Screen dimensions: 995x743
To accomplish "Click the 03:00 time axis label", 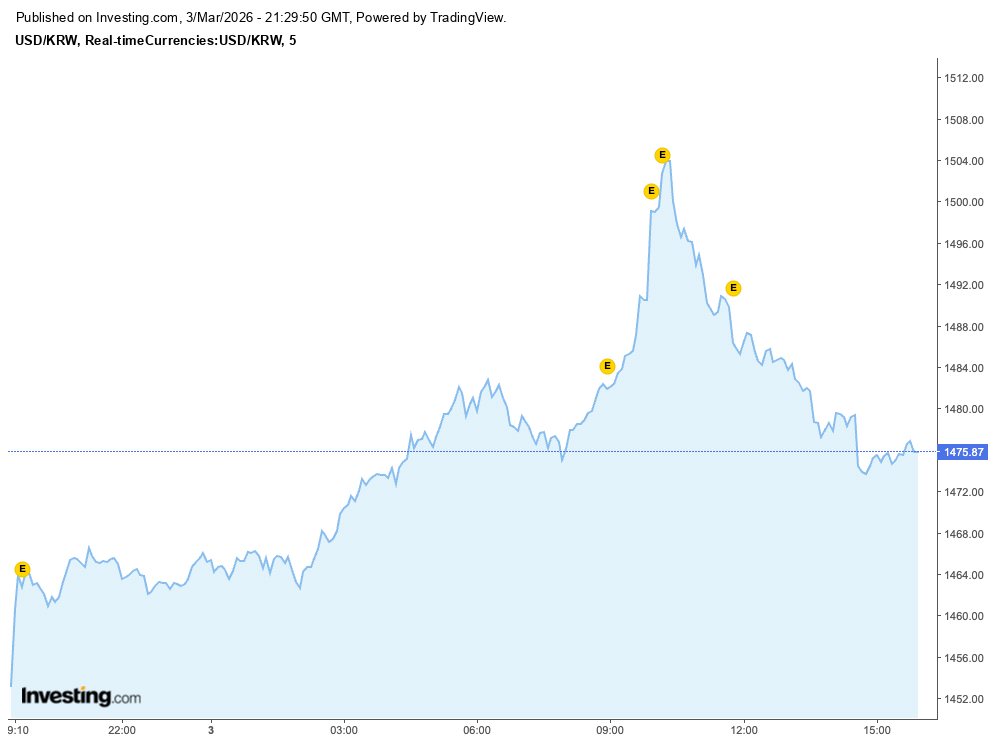I will pyautogui.click(x=344, y=729).
